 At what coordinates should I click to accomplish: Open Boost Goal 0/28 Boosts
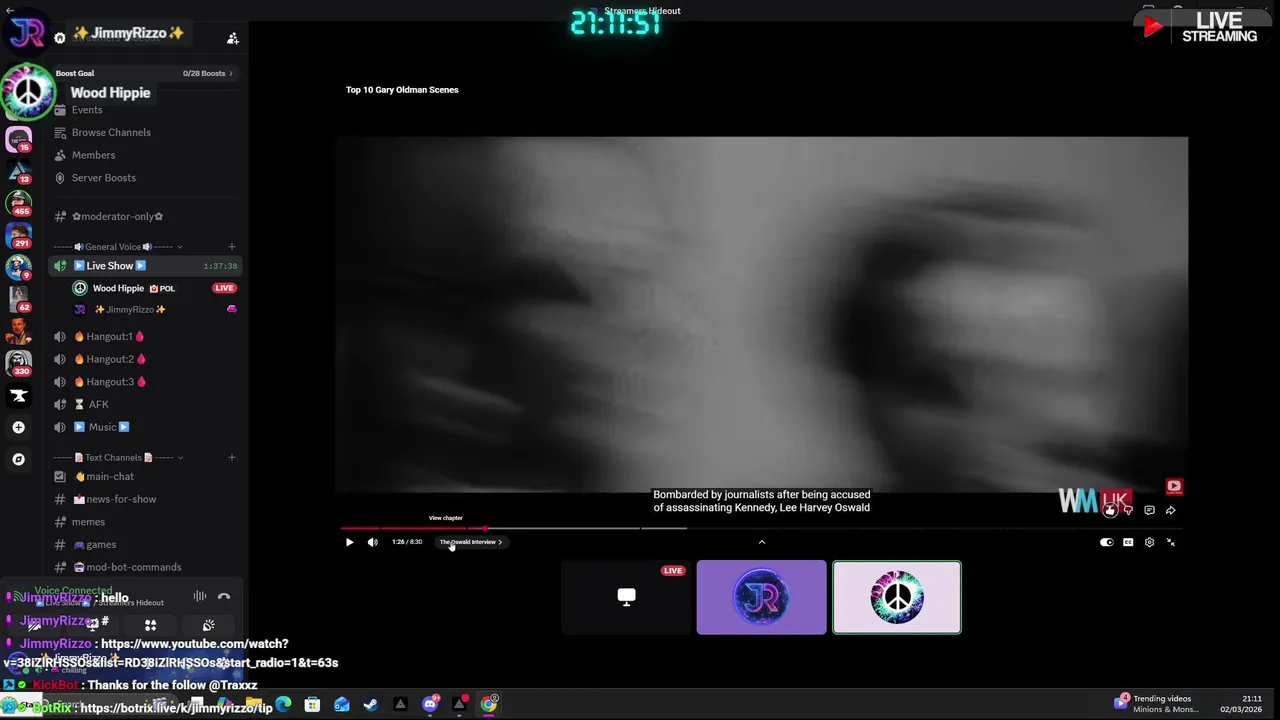[144, 73]
